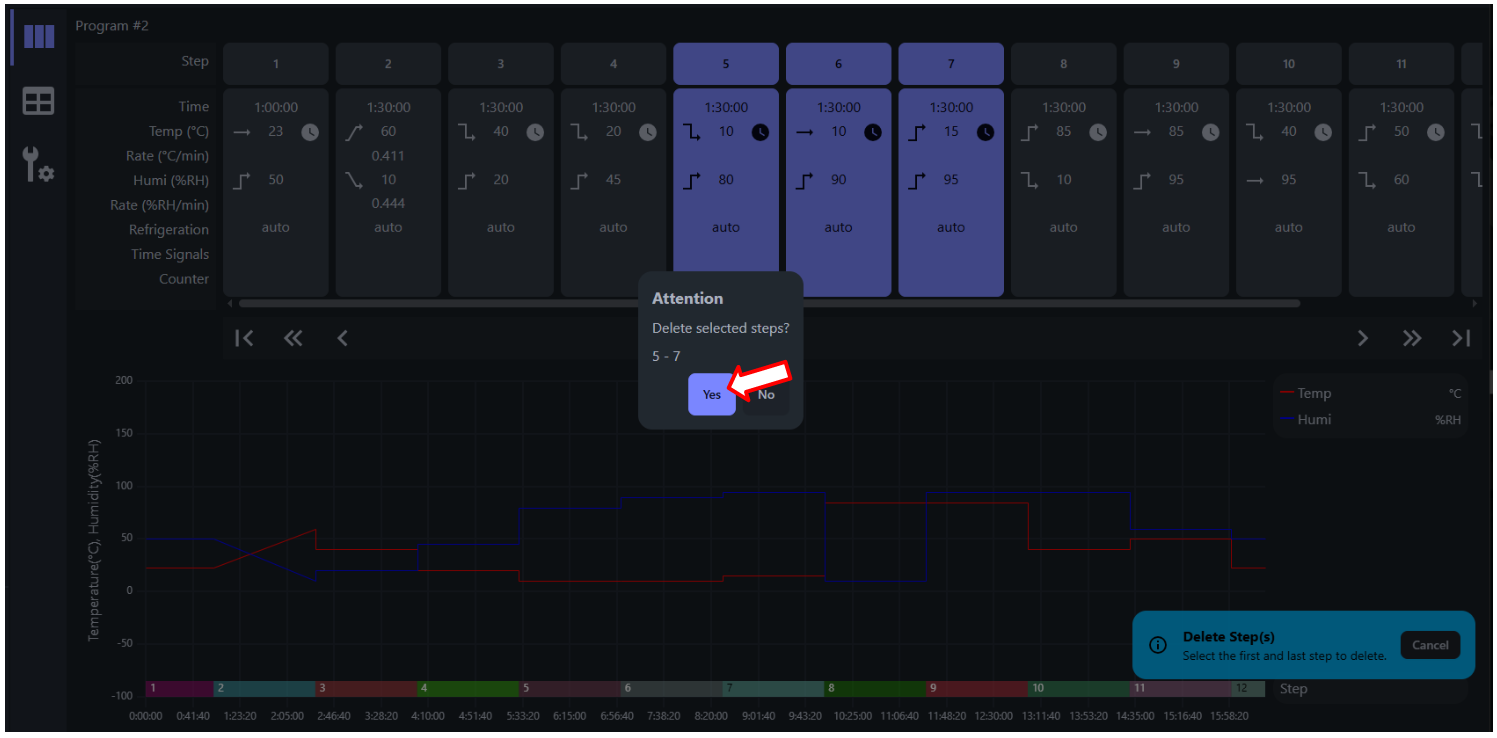Viewport: 1497px width, 738px height.
Task: Select step 10 header
Action: pyautogui.click(x=1288, y=63)
